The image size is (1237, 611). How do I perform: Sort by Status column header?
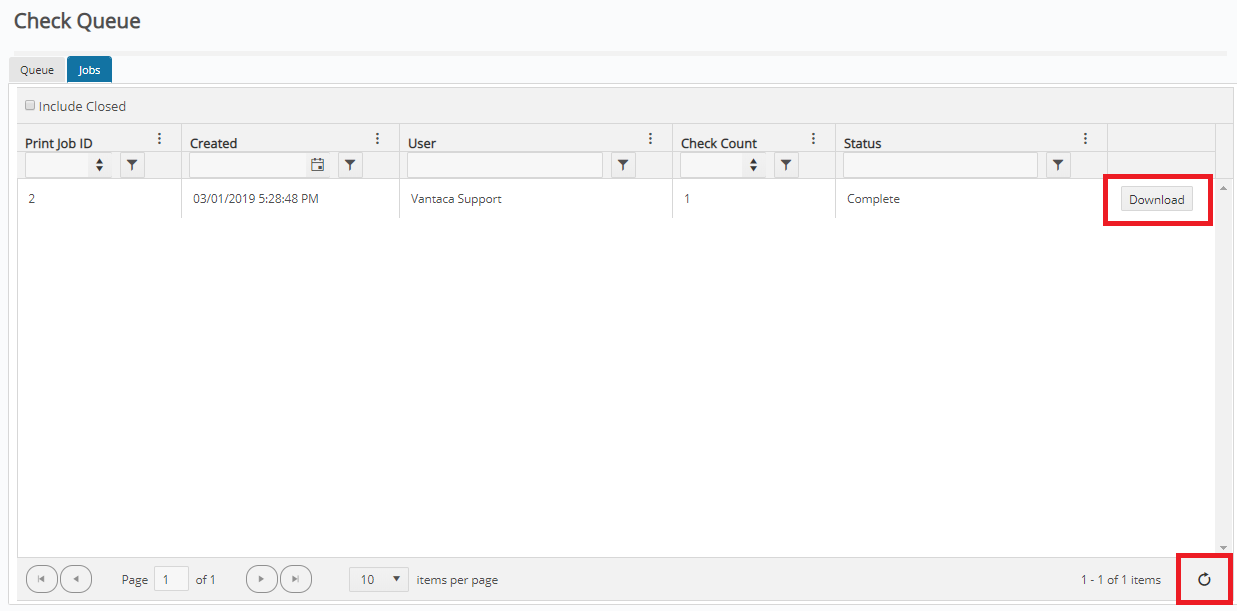point(863,143)
